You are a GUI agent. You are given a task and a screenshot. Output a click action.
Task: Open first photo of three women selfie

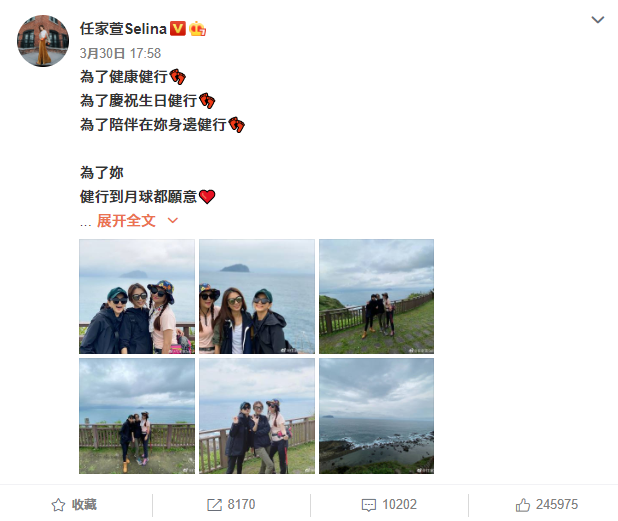137,296
